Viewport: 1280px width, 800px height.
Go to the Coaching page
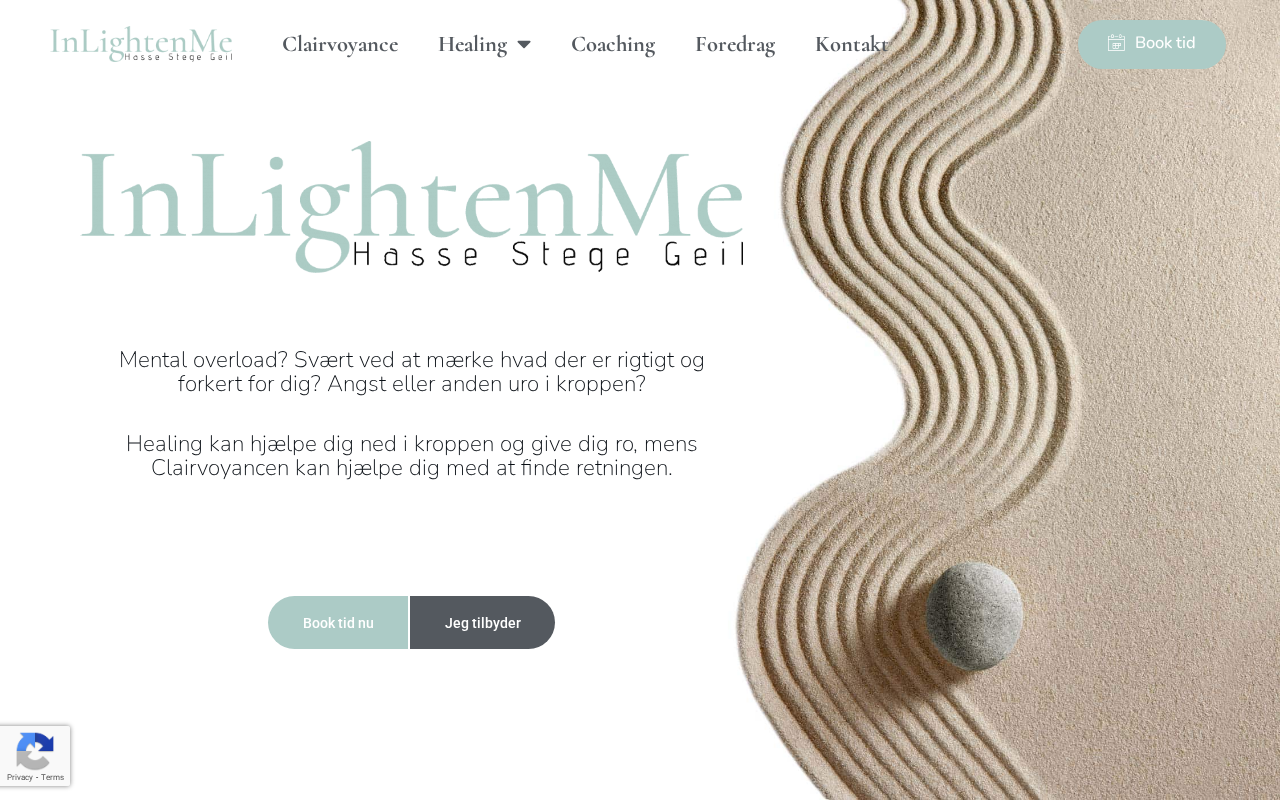coord(613,44)
